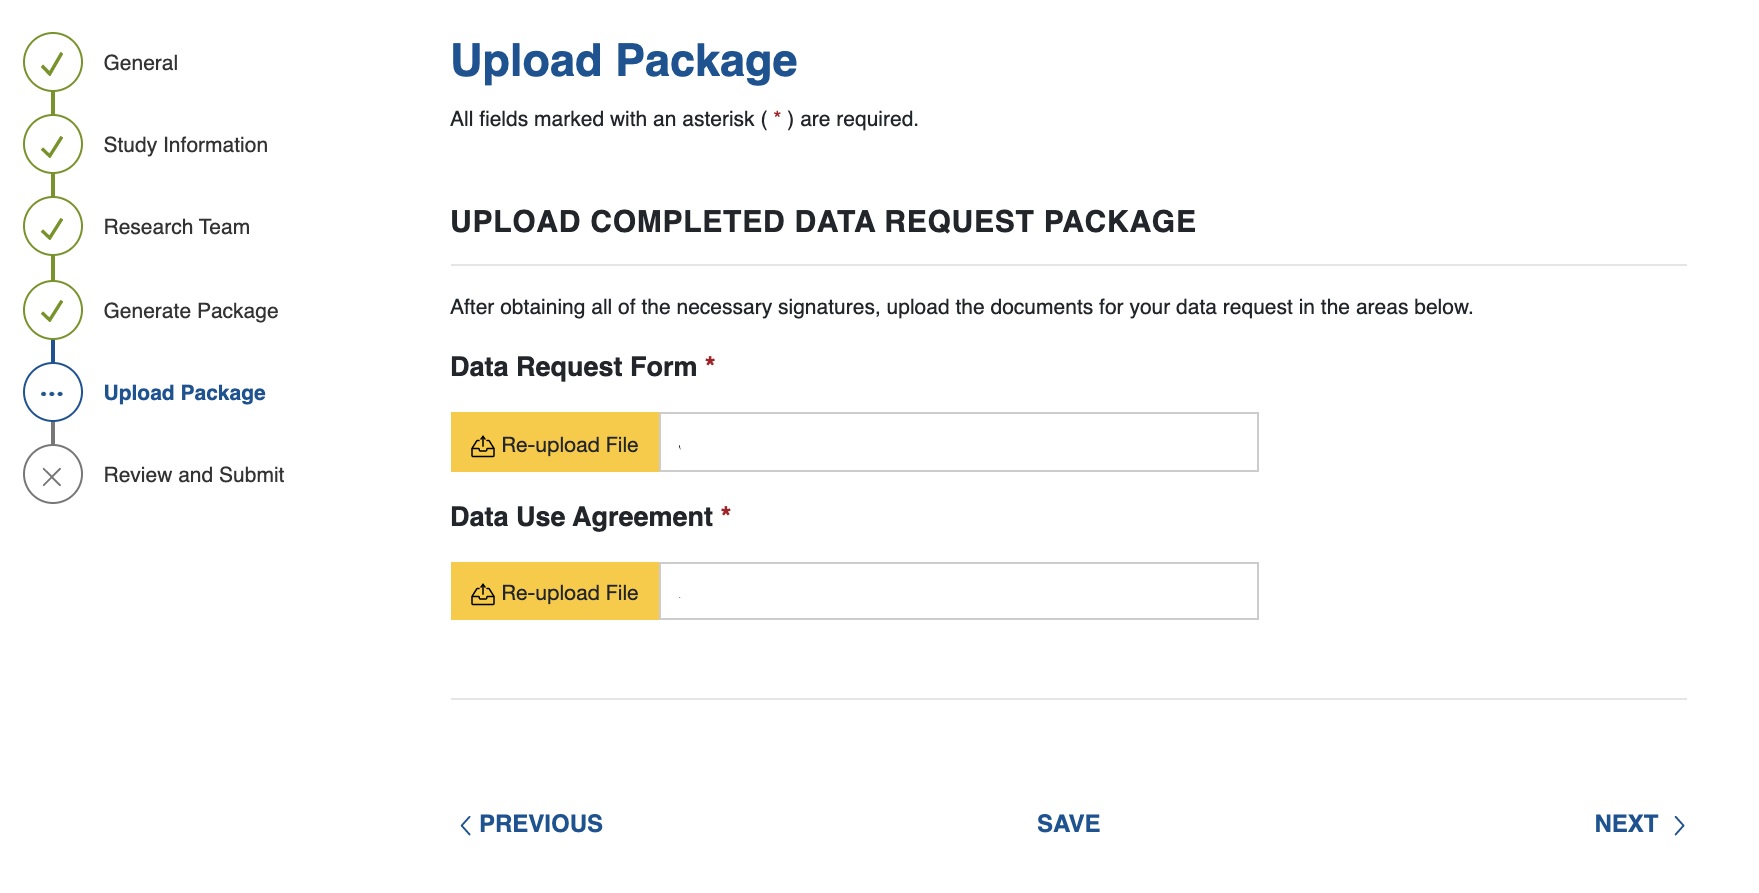
Task: Click upload icon for Data Use Agreement
Action: [483, 594]
